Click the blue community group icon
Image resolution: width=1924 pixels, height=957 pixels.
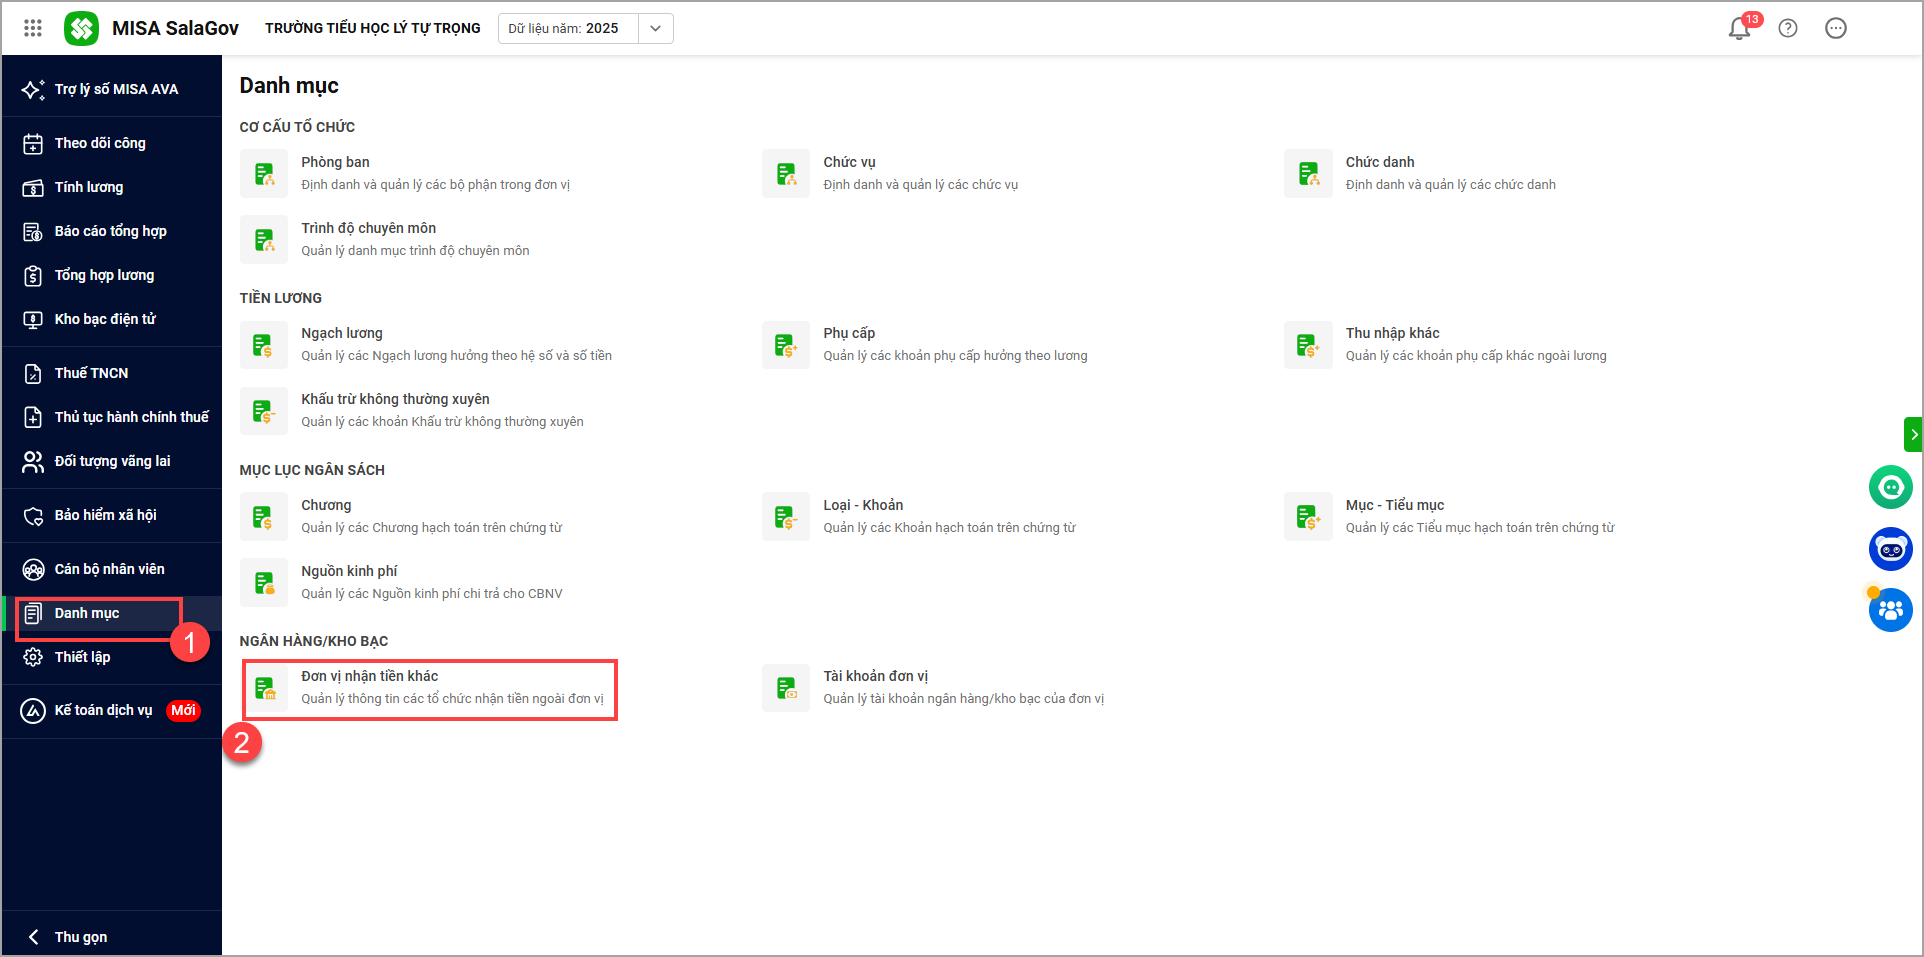(x=1890, y=610)
